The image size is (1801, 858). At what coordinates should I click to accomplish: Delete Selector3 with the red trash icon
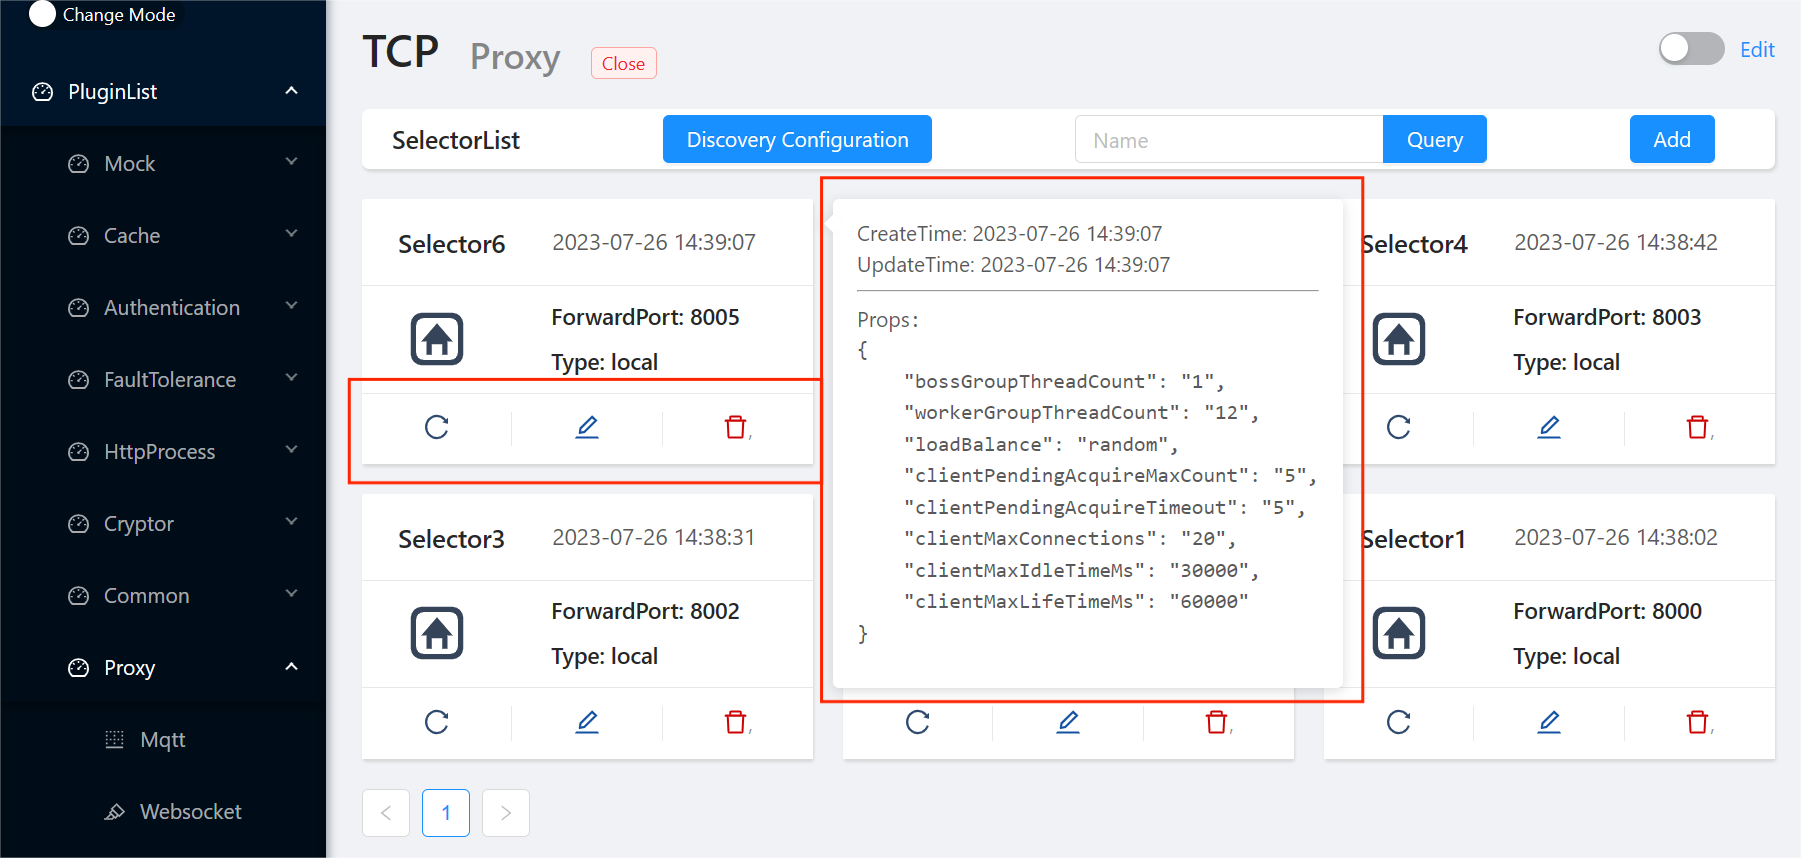[736, 722]
